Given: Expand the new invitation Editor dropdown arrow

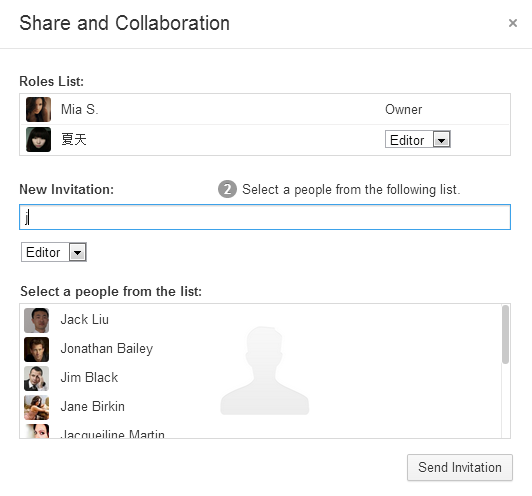Looking at the screenshot, I should (78, 252).
